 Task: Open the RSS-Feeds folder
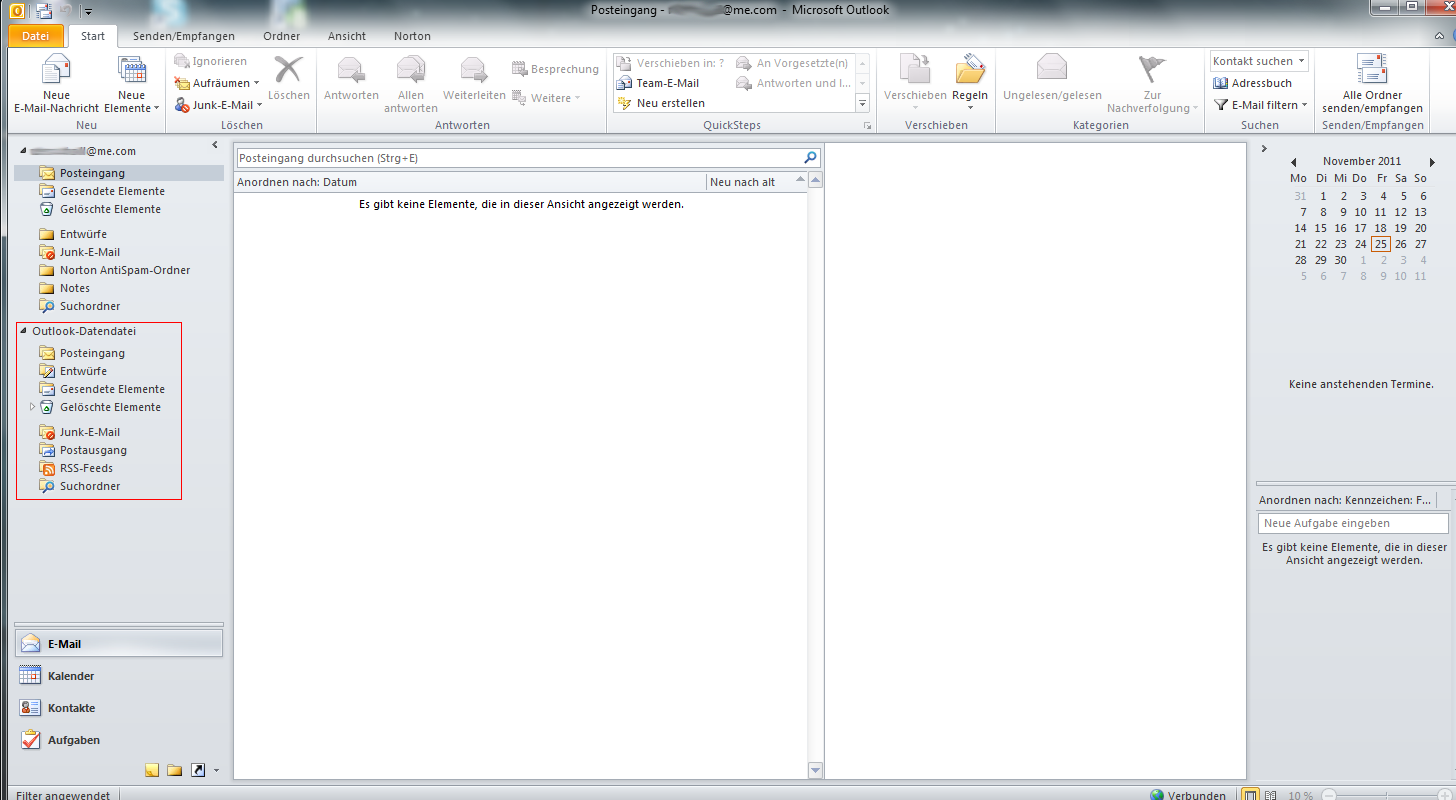pyautogui.click(x=86, y=468)
